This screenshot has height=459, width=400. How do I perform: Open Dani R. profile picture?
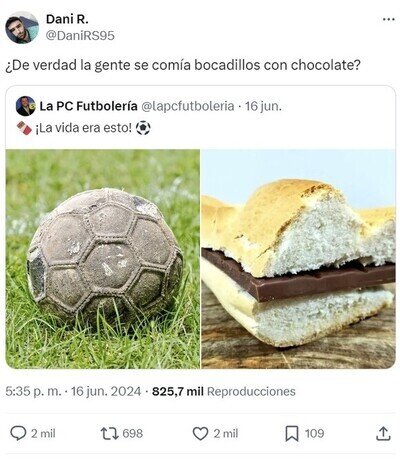22,27
